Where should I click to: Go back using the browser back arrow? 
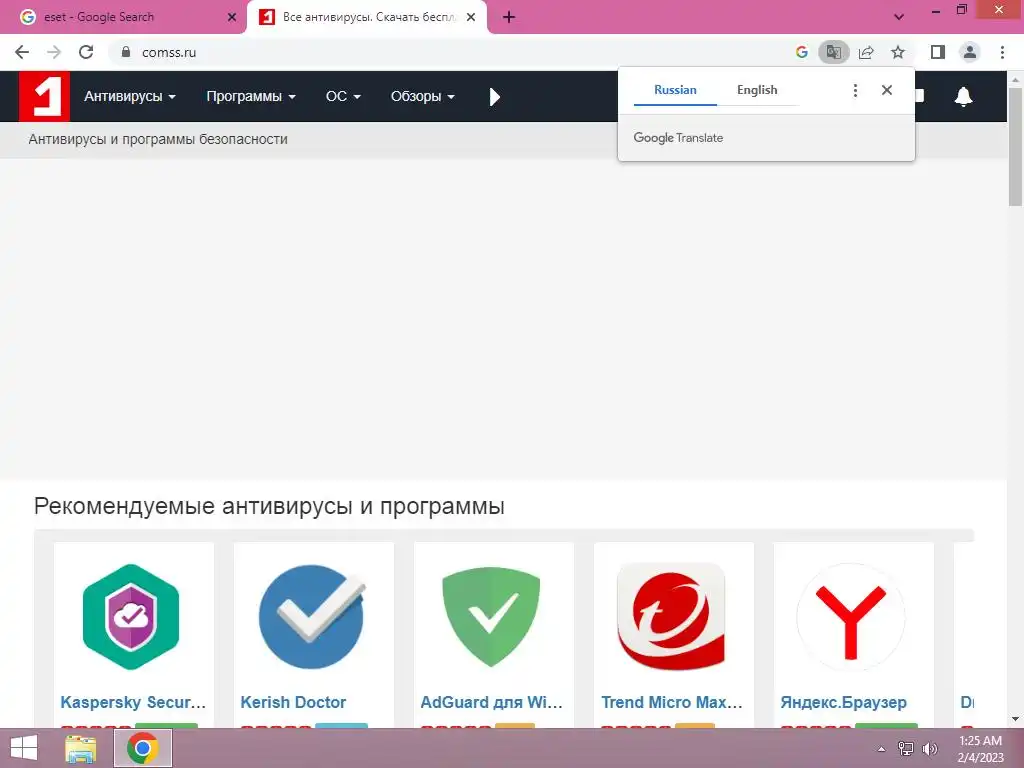22,52
